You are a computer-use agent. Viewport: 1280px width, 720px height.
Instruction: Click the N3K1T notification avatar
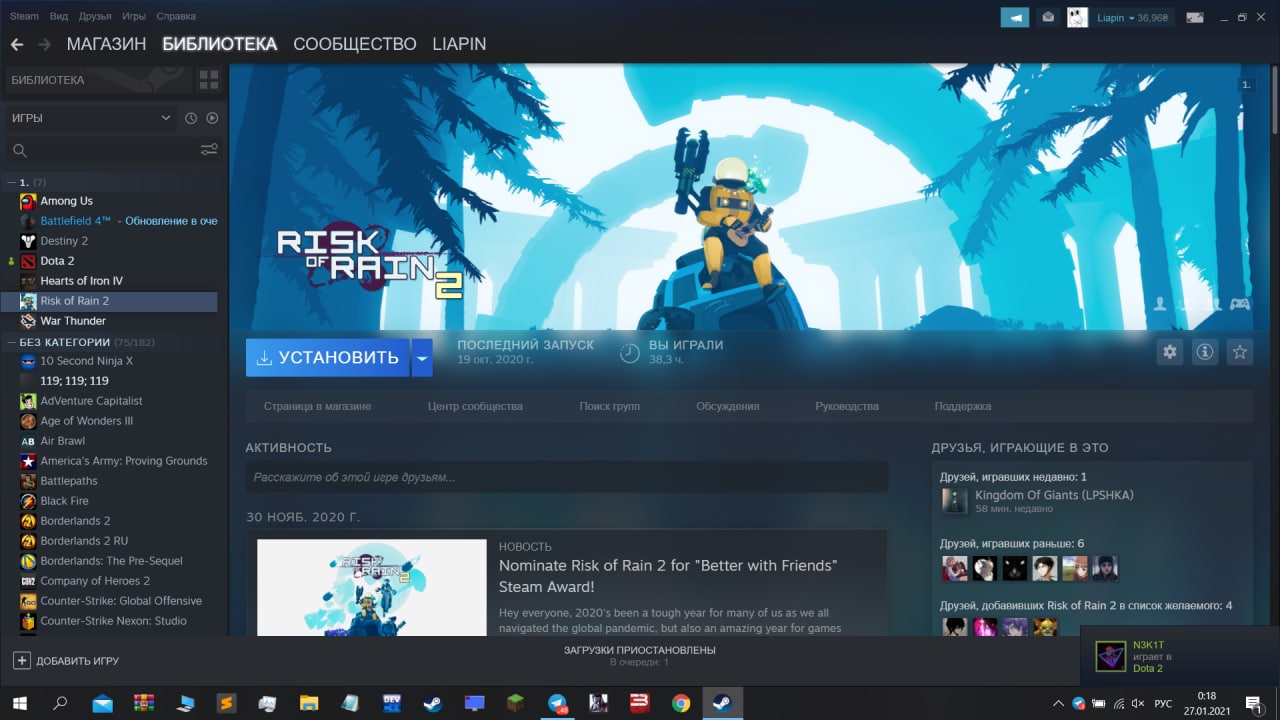click(x=1111, y=656)
